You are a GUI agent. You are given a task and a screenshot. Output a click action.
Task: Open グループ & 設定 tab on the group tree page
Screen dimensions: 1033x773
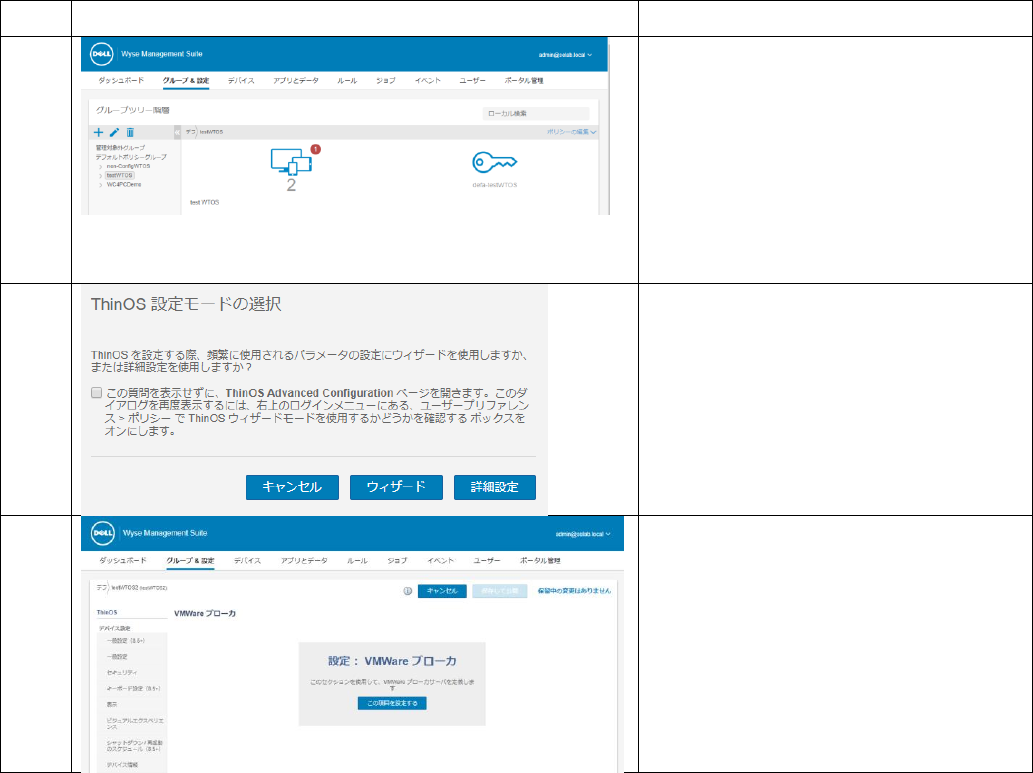(186, 80)
